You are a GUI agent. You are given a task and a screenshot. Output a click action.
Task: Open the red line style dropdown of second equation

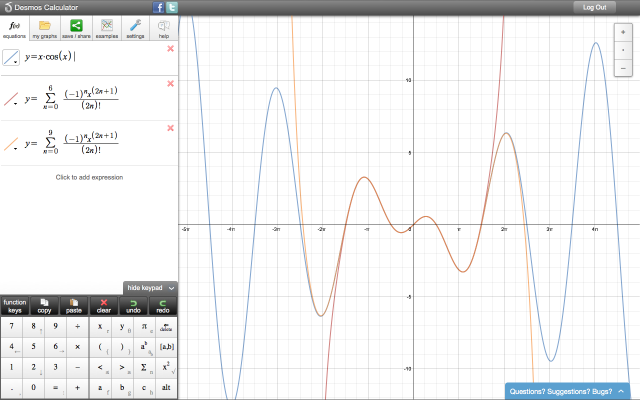point(12,99)
